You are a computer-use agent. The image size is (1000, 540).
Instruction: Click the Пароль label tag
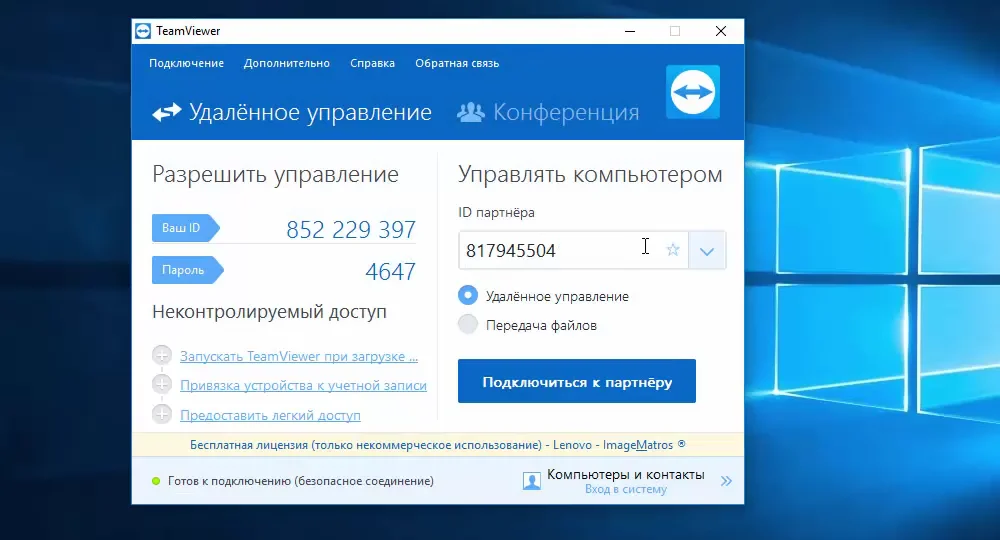[x=188, y=270]
